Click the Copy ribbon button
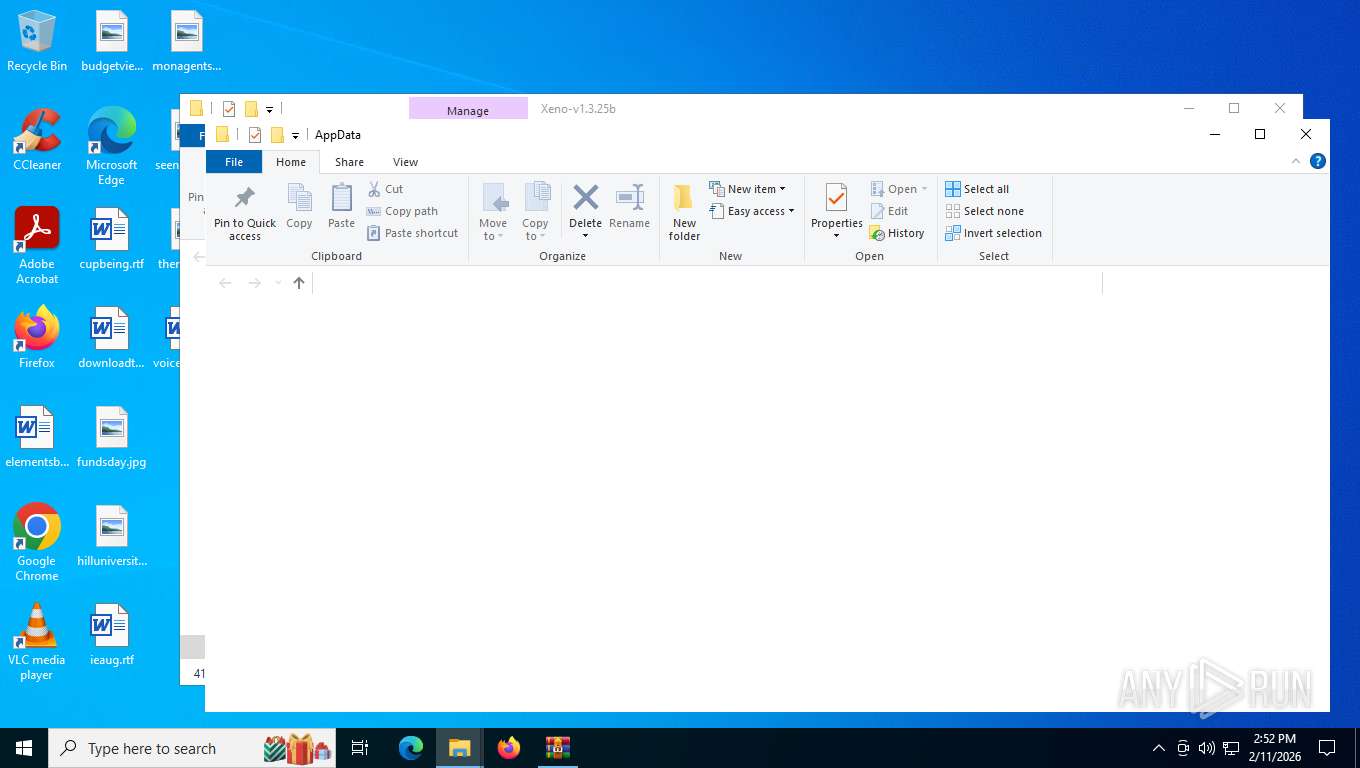 [x=299, y=207]
